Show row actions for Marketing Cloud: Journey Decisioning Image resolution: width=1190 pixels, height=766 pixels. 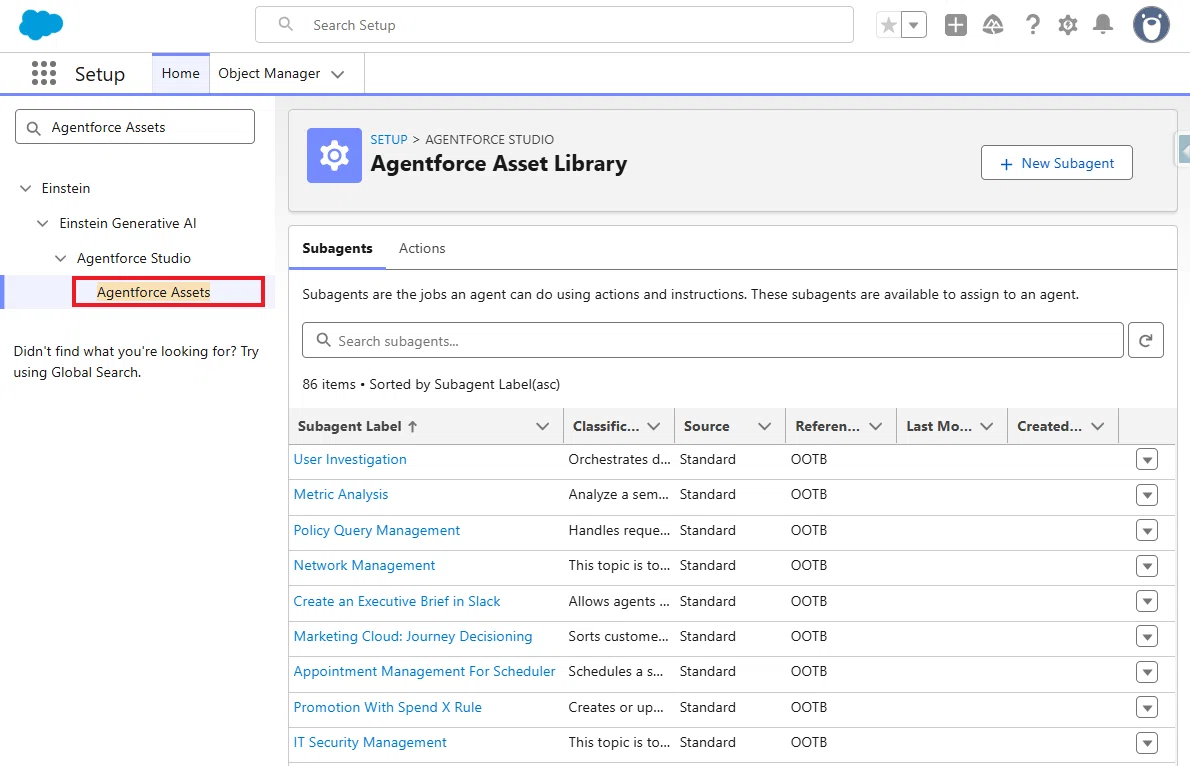click(1147, 636)
